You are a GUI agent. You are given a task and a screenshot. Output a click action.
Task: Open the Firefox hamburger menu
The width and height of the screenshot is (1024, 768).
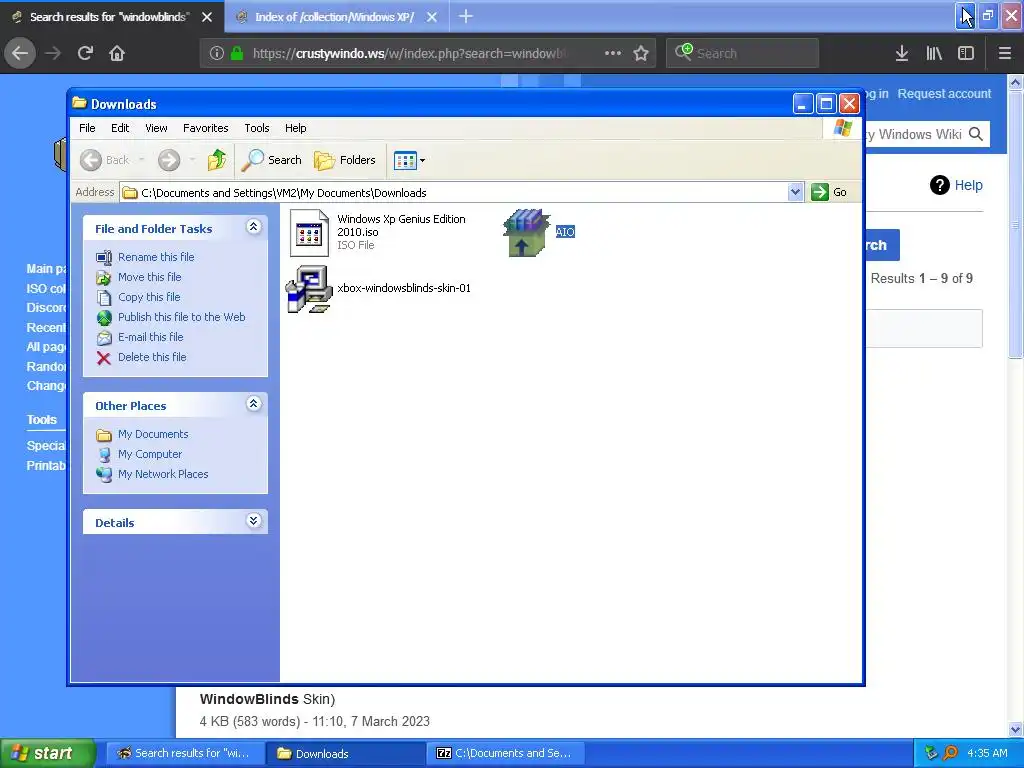pyautogui.click(x=1004, y=54)
